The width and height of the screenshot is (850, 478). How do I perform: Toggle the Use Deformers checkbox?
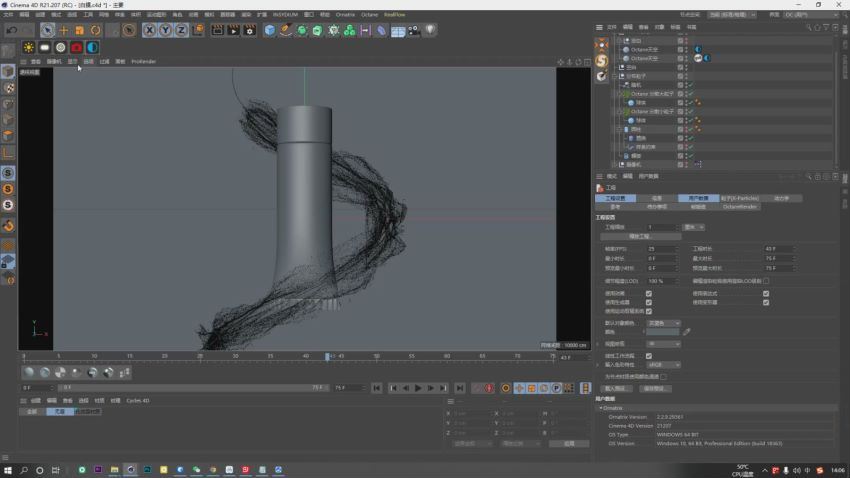click(766, 302)
